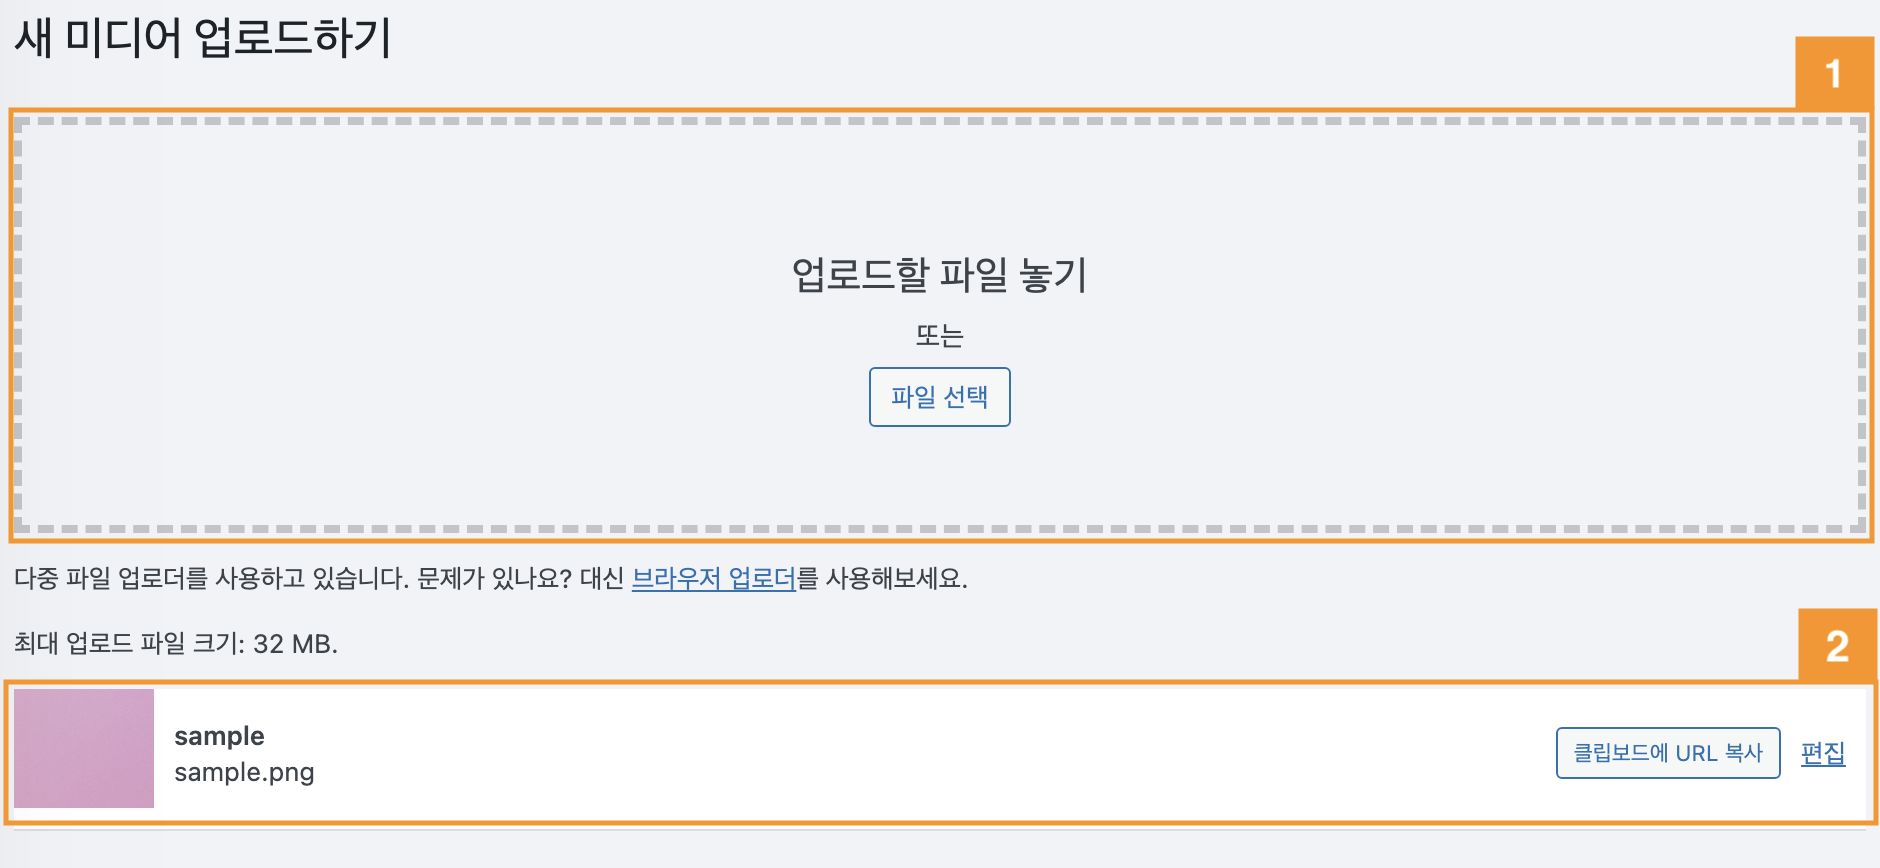
Task: Click the orange number 2 badge
Action: click(x=1837, y=646)
